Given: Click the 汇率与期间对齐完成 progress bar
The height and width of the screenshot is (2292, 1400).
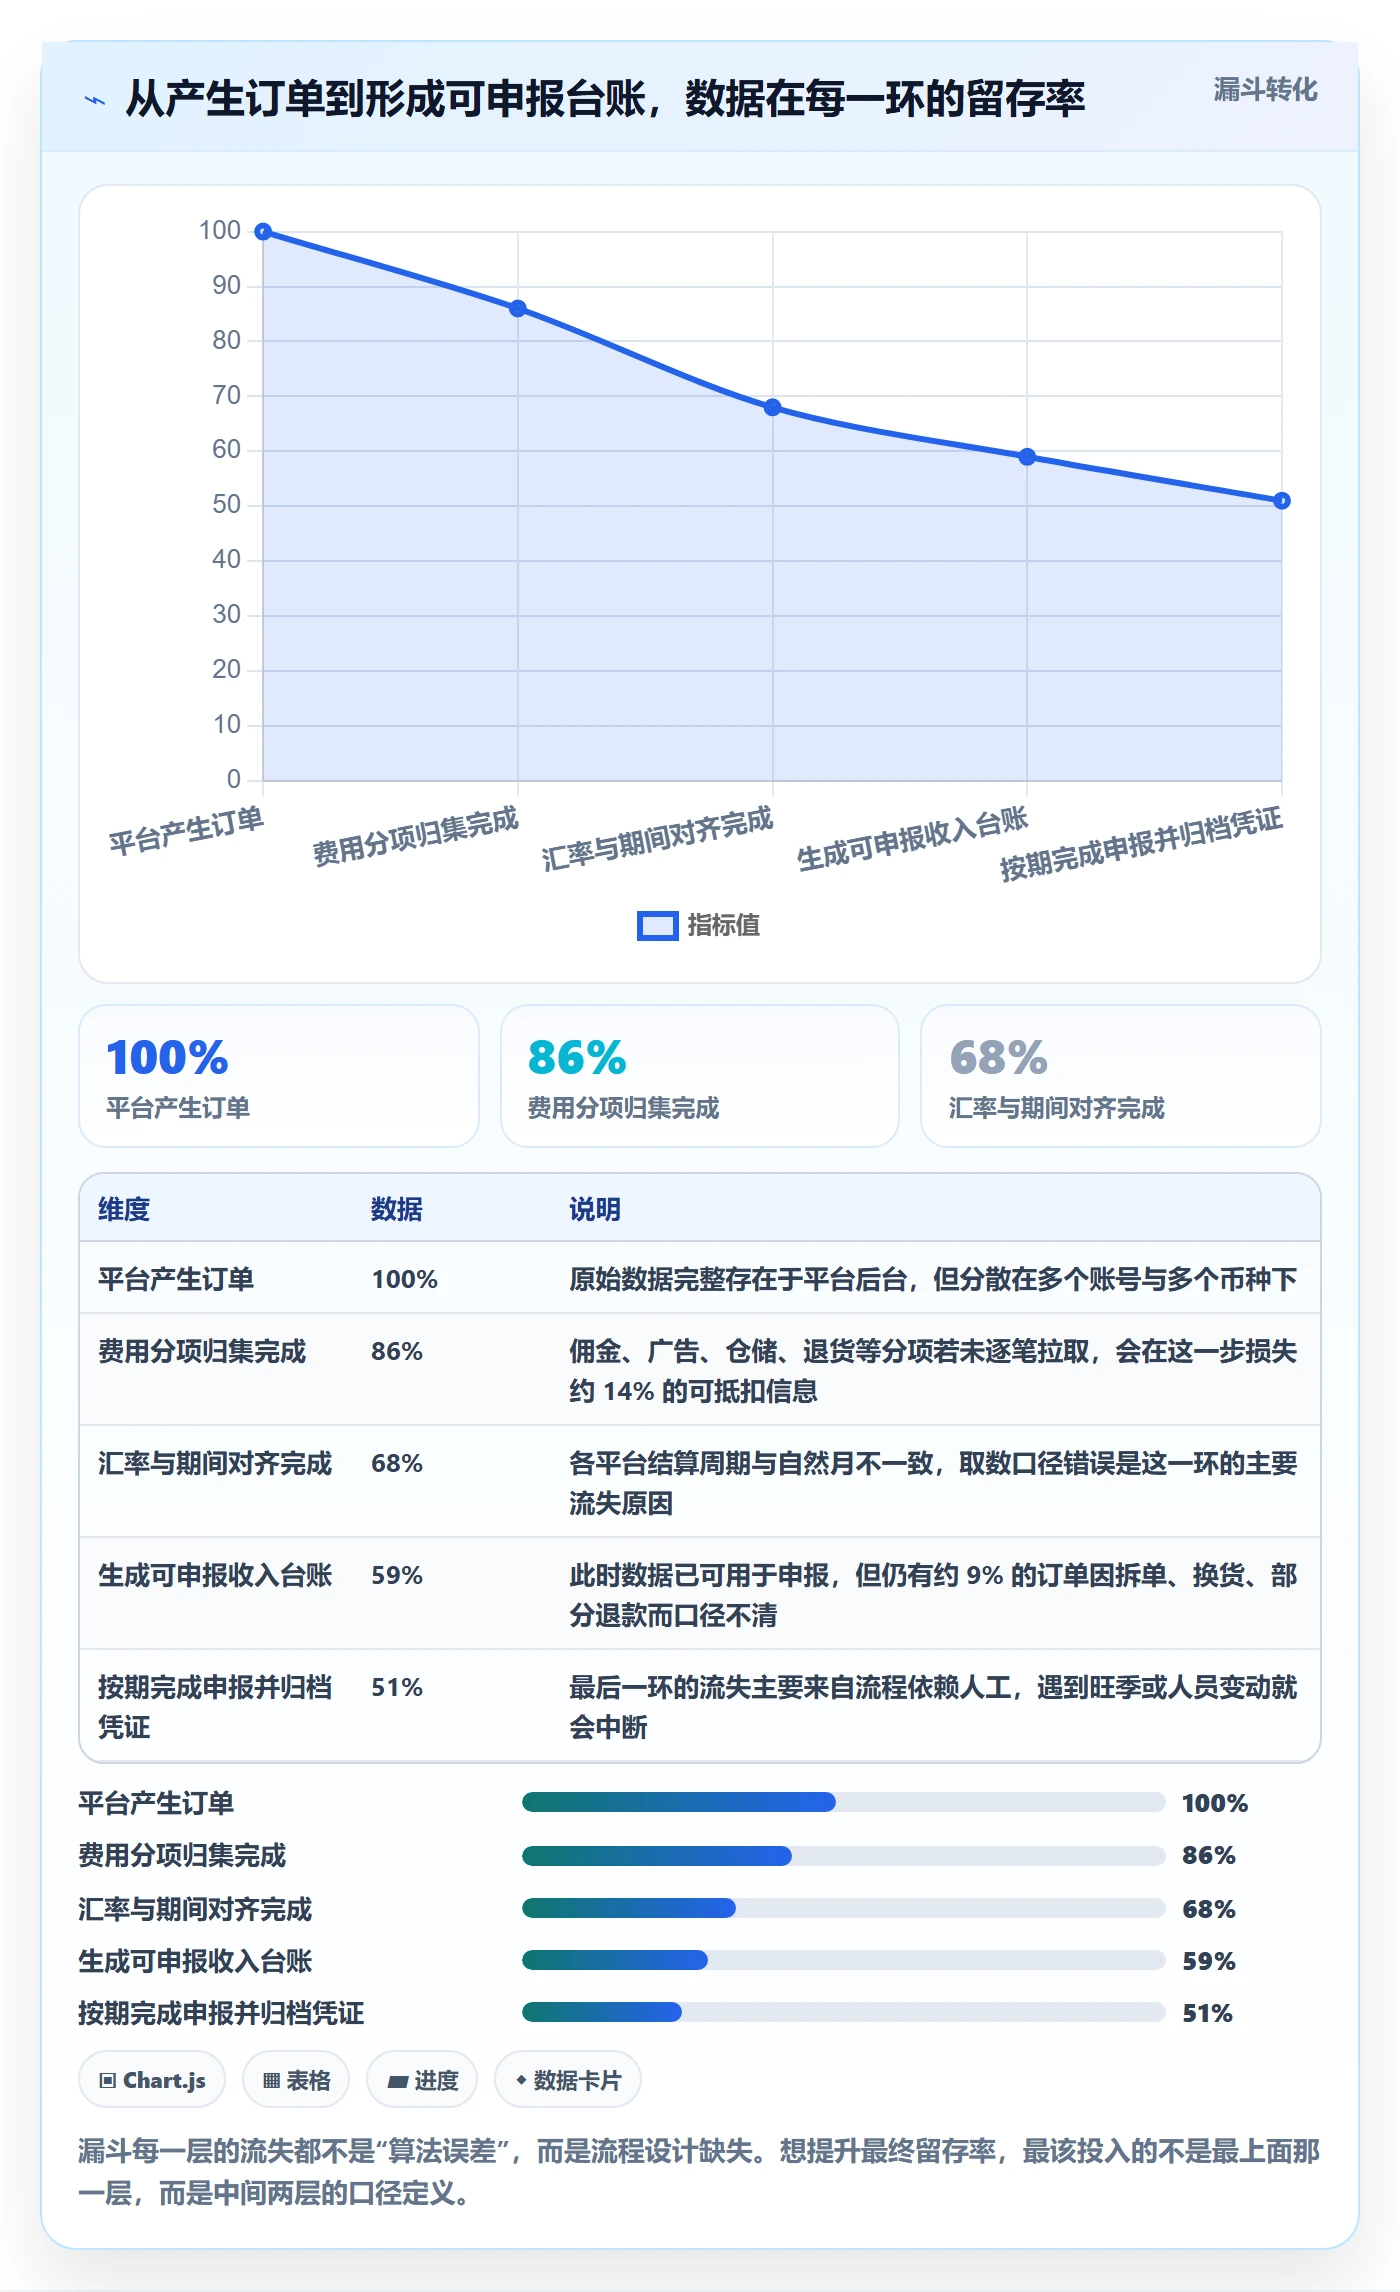Looking at the screenshot, I should (x=844, y=1908).
